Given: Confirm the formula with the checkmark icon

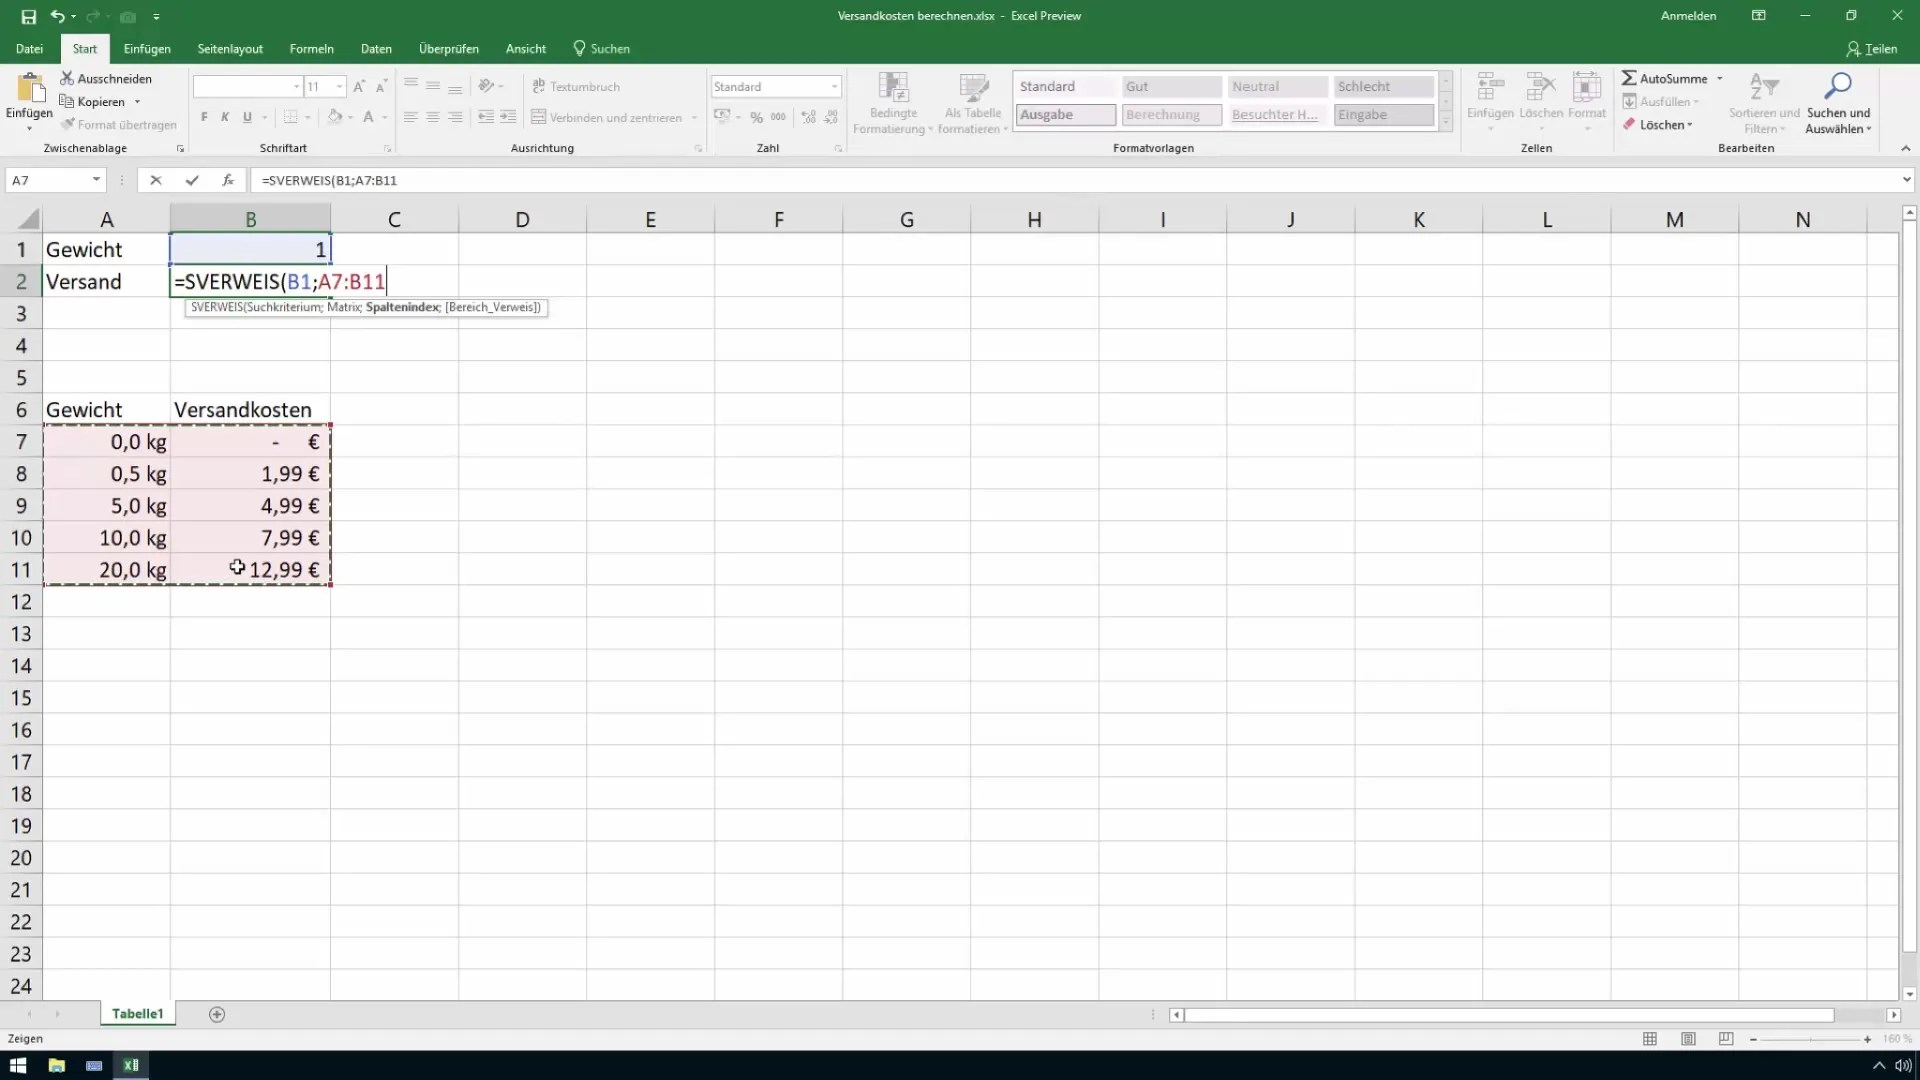Looking at the screenshot, I should pyautogui.click(x=192, y=180).
